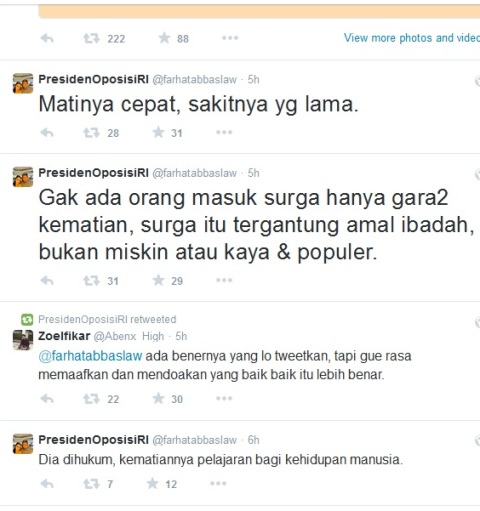Viewport: 480px width, 511px height.
Task: Retweet the 'Gak ada orang masuk surga' tweet
Action: (91, 281)
